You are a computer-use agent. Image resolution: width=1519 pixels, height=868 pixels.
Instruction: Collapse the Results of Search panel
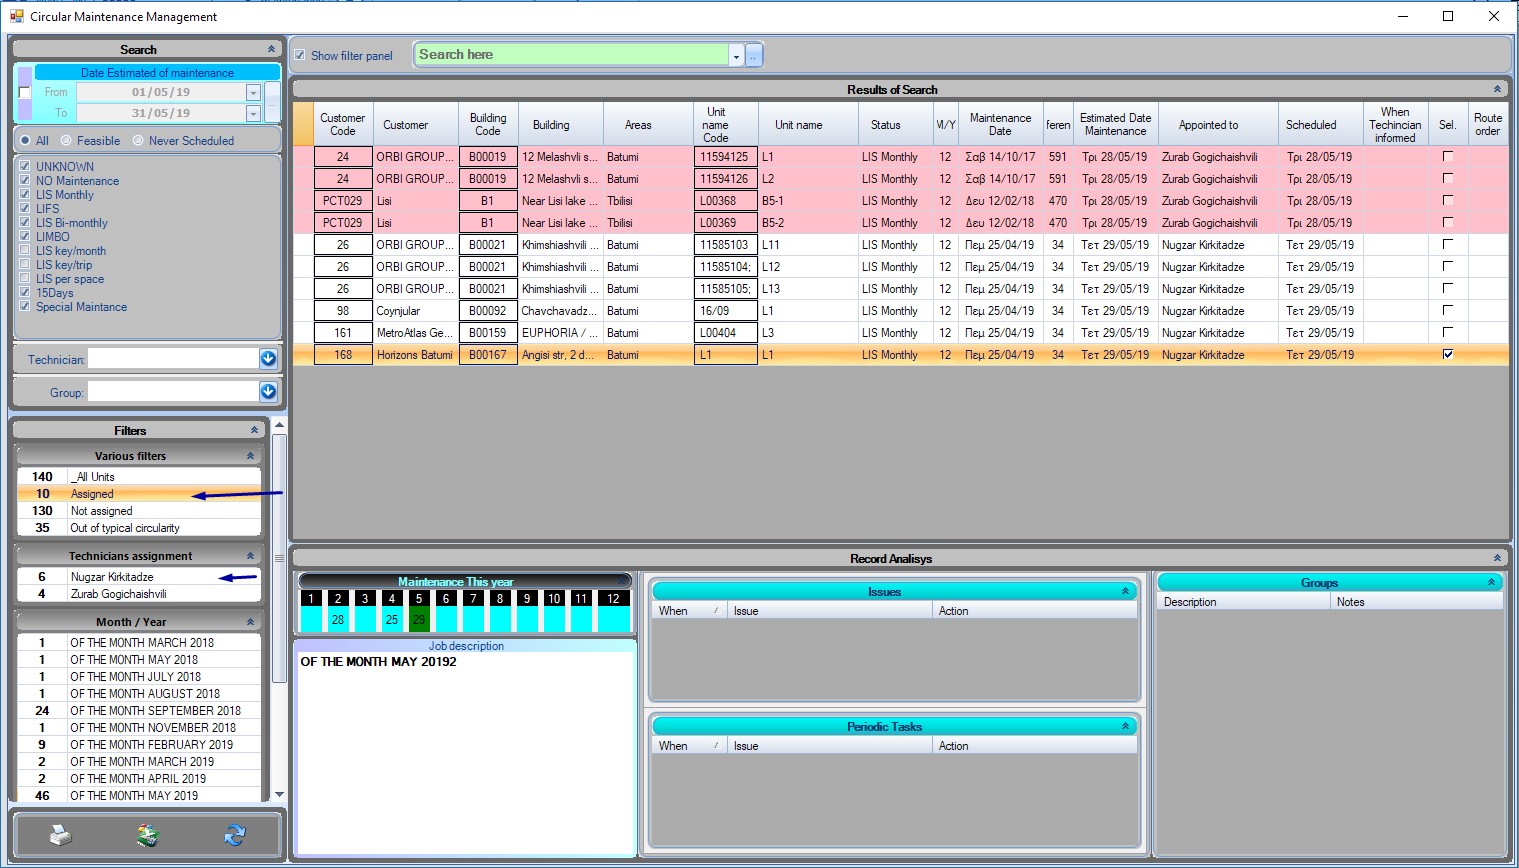point(1497,89)
